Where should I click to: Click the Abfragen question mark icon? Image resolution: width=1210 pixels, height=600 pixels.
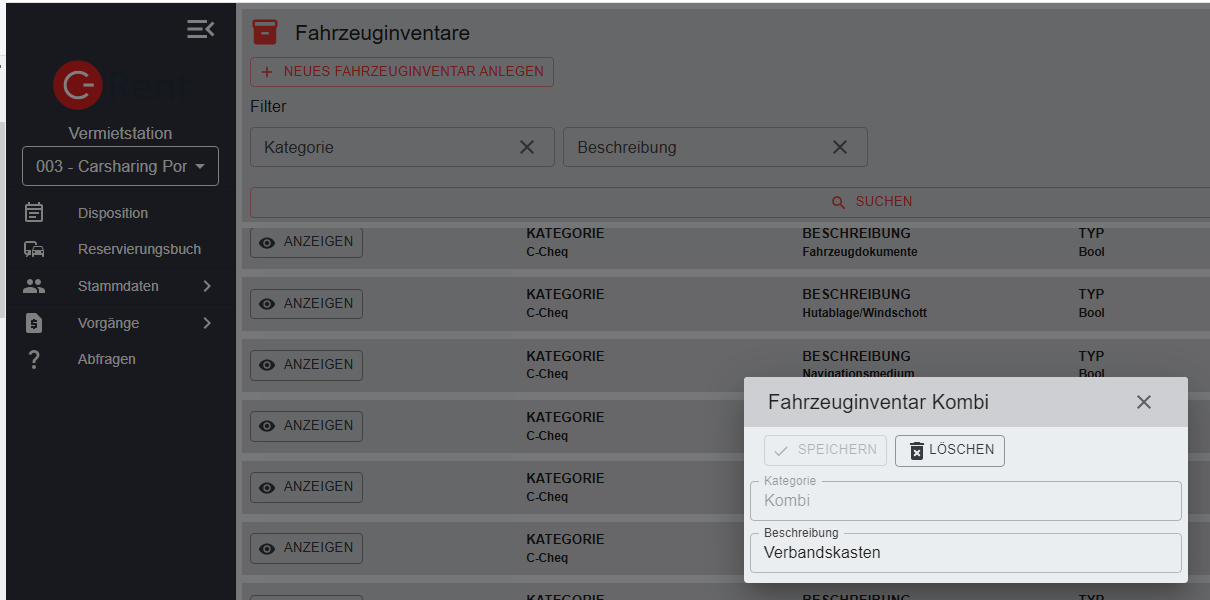click(34, 359)
